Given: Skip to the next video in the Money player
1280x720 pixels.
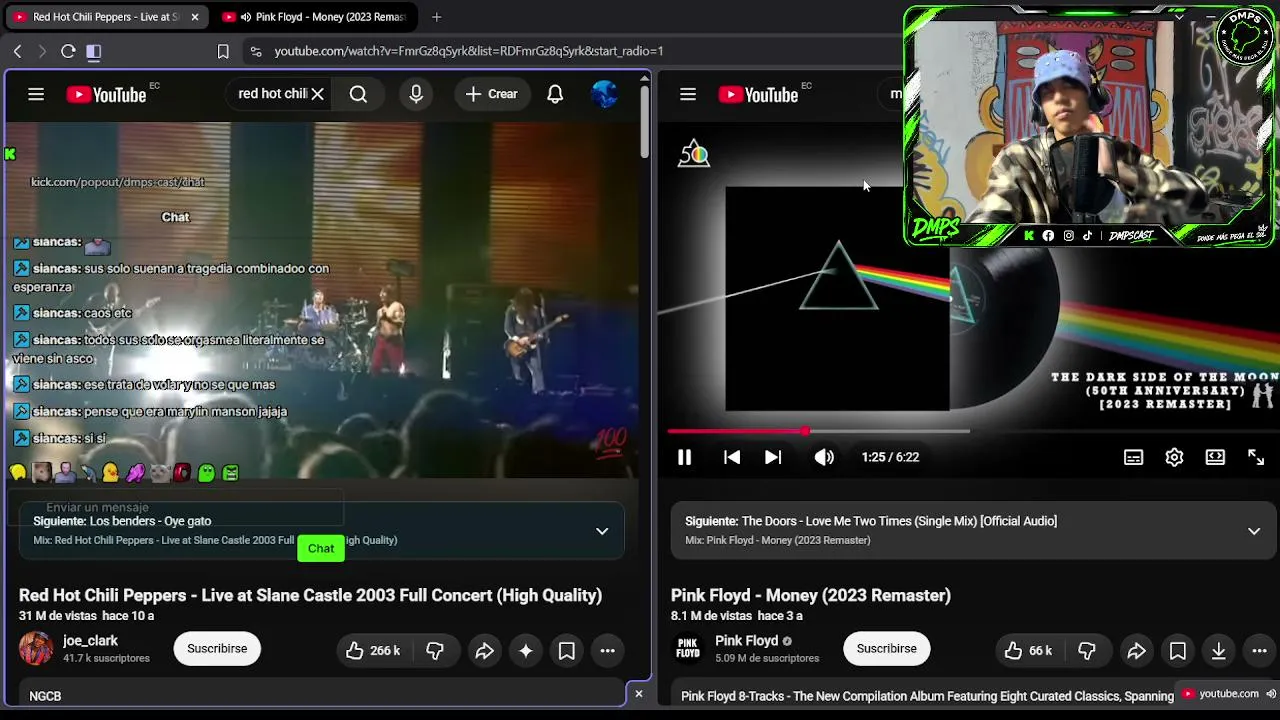Looking at the screenshot, I should (773, 457).
